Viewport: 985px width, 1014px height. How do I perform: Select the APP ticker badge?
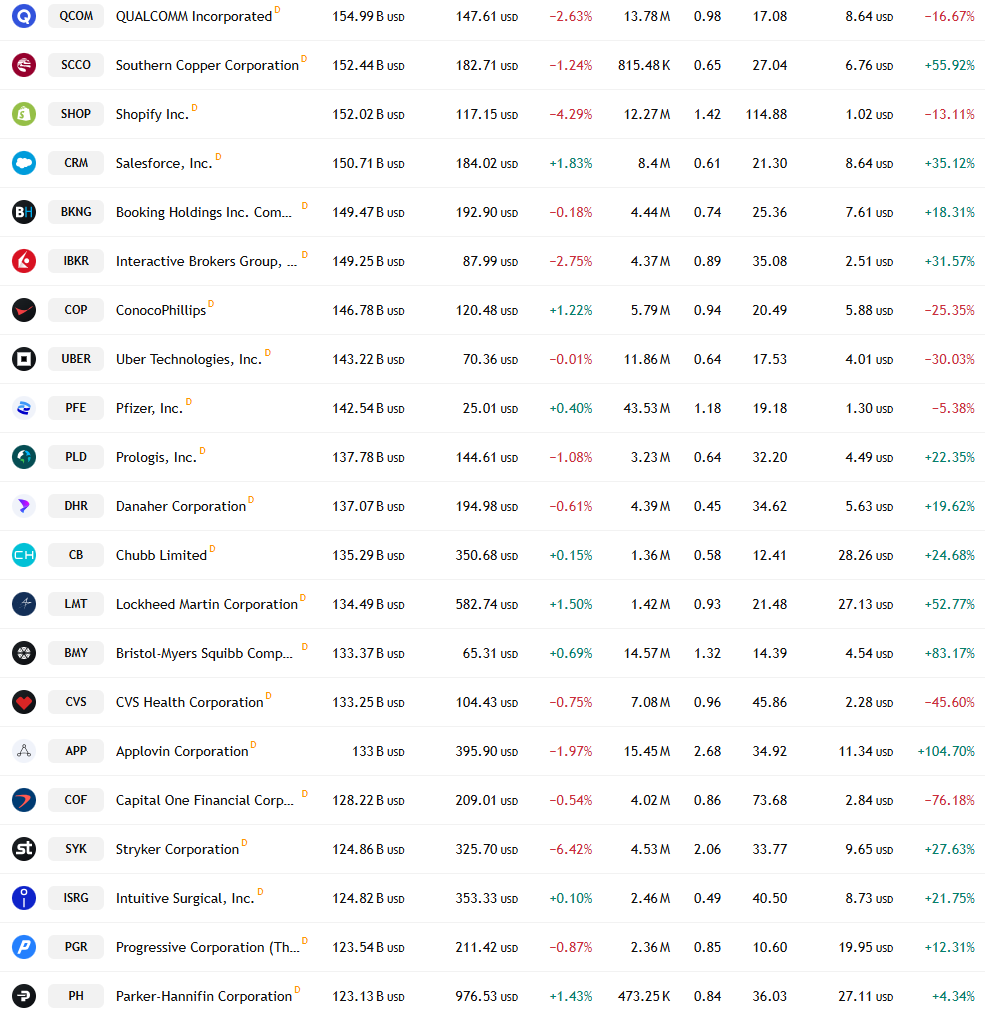click(76, 751)
